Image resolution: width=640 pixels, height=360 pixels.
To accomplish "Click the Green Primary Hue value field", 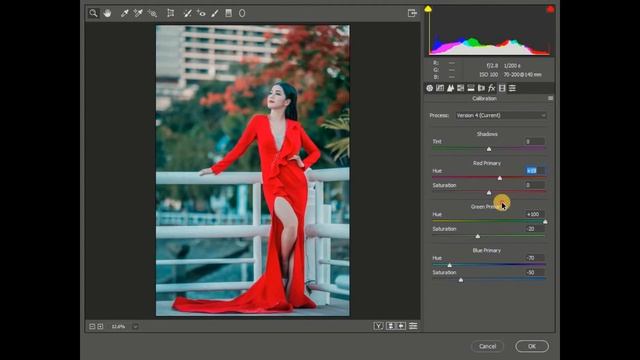I will click(534, 214).
